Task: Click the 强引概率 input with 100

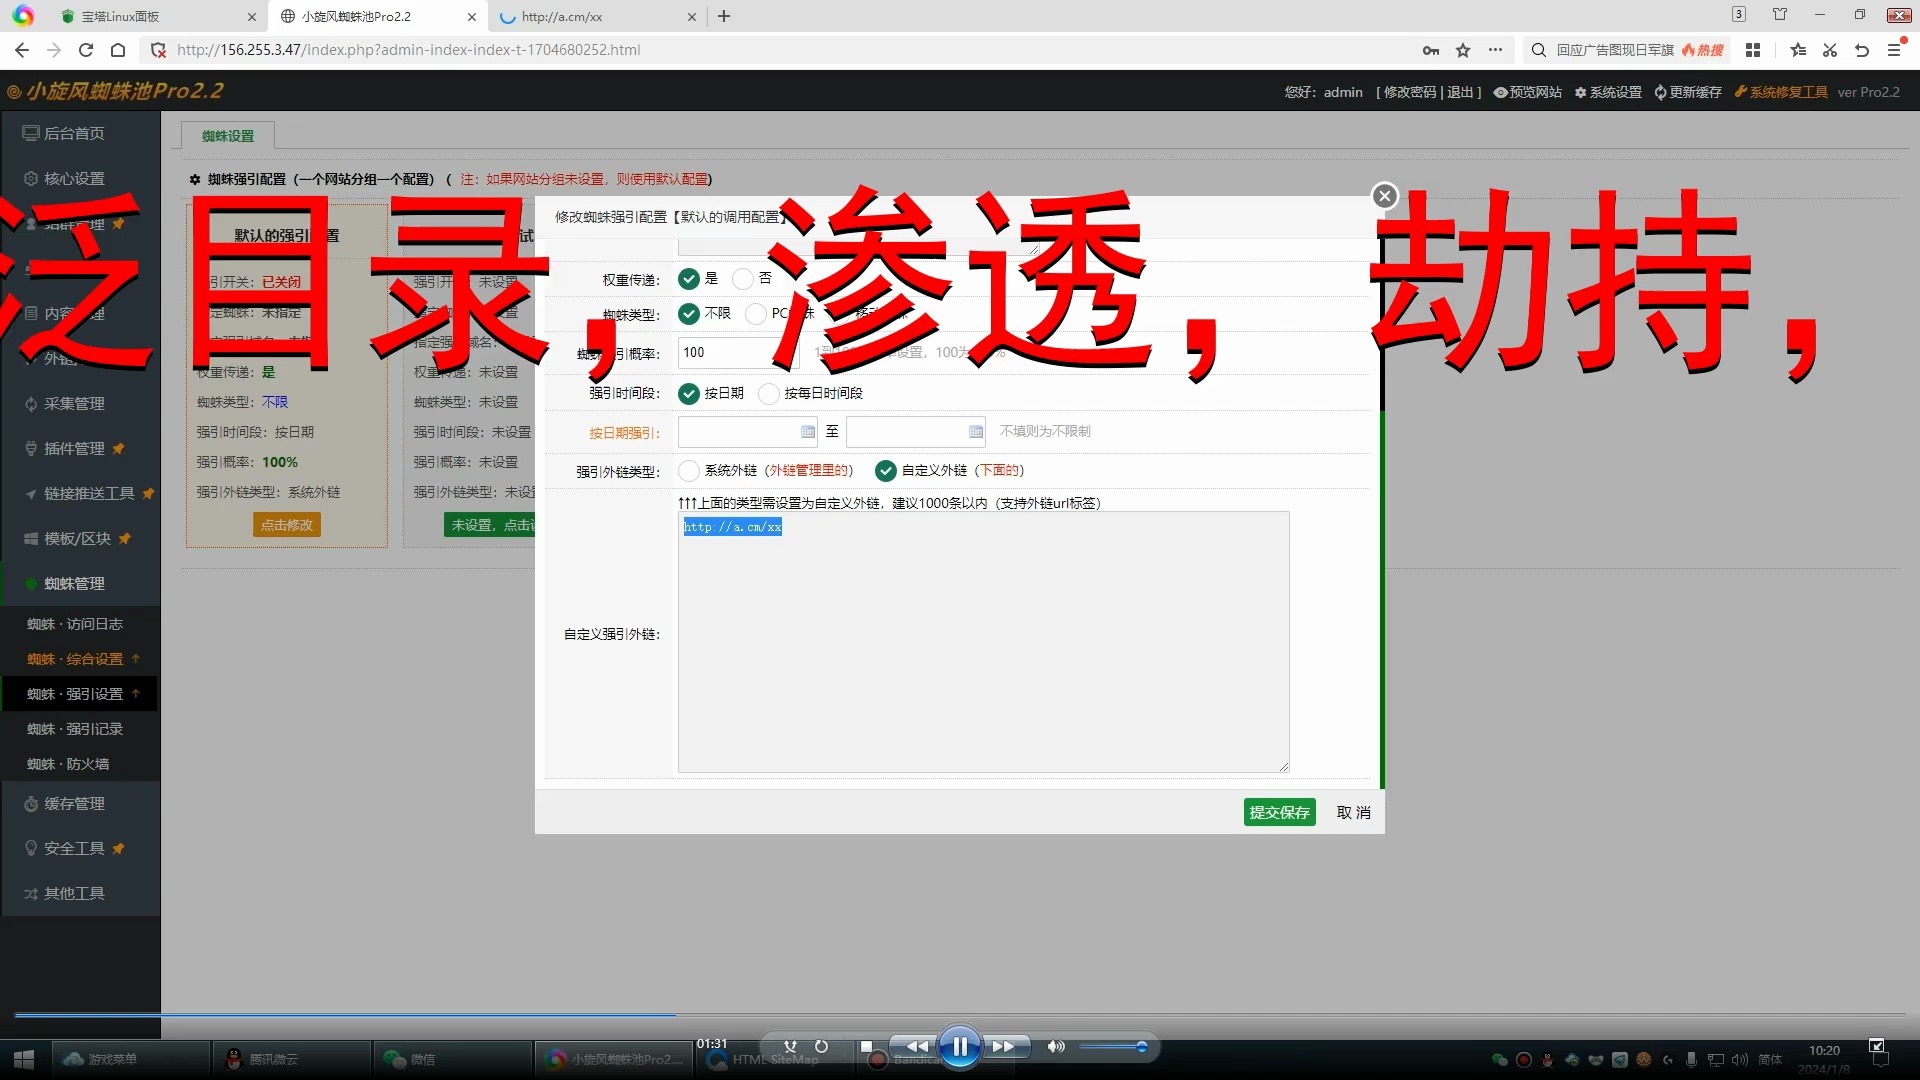Action: pyautogui.click(x=738, y=353)
